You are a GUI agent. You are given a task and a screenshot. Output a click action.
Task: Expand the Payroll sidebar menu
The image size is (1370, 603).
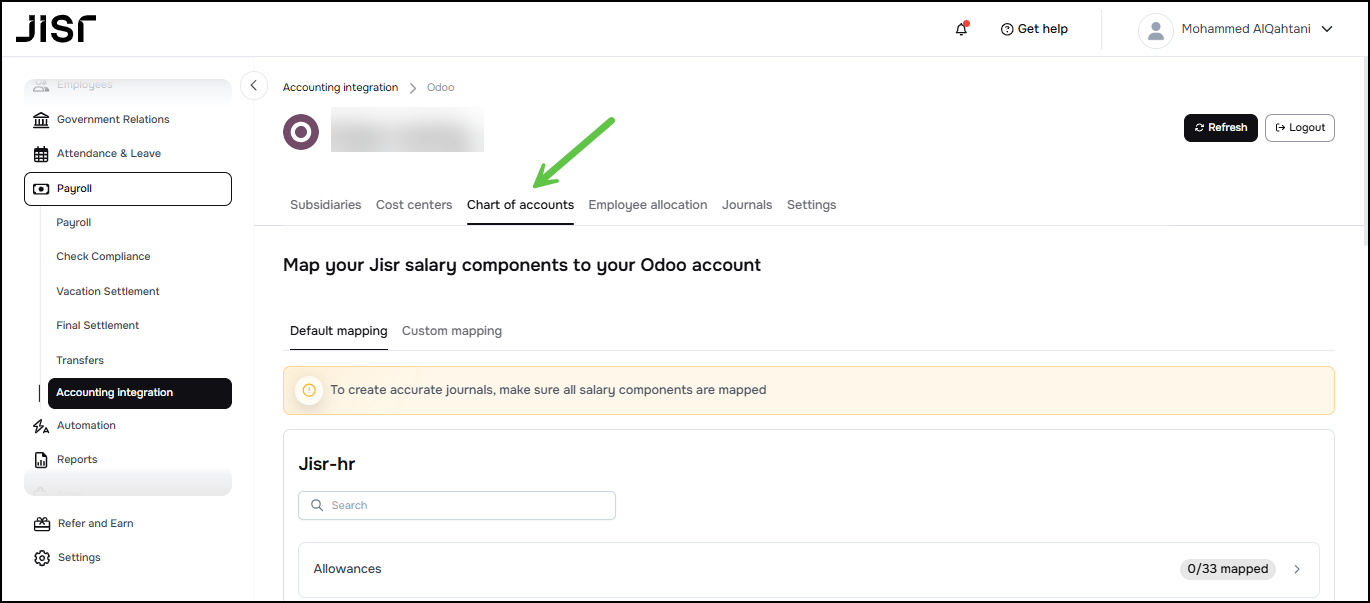click(128, 189)
